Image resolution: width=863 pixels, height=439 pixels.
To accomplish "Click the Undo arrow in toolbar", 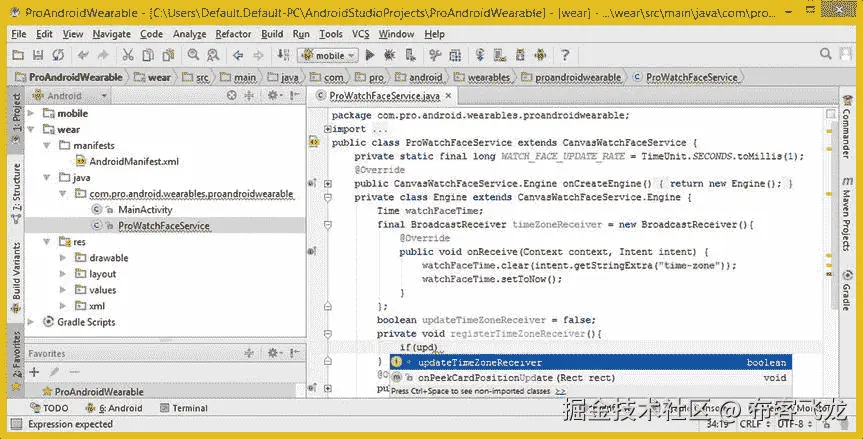I will [x=84, y=55].
